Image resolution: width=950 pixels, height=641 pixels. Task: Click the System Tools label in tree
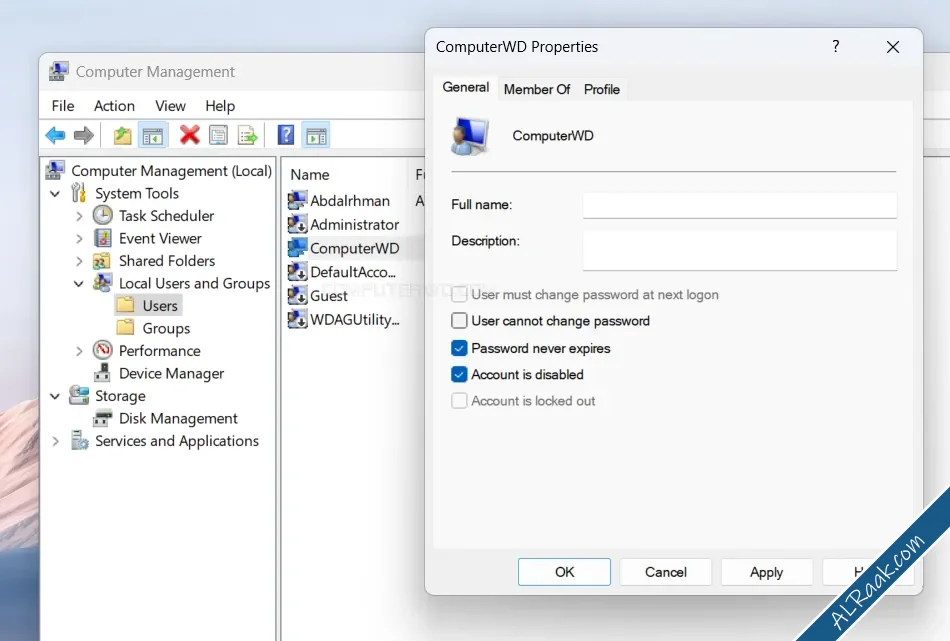[x=137, y=193]
